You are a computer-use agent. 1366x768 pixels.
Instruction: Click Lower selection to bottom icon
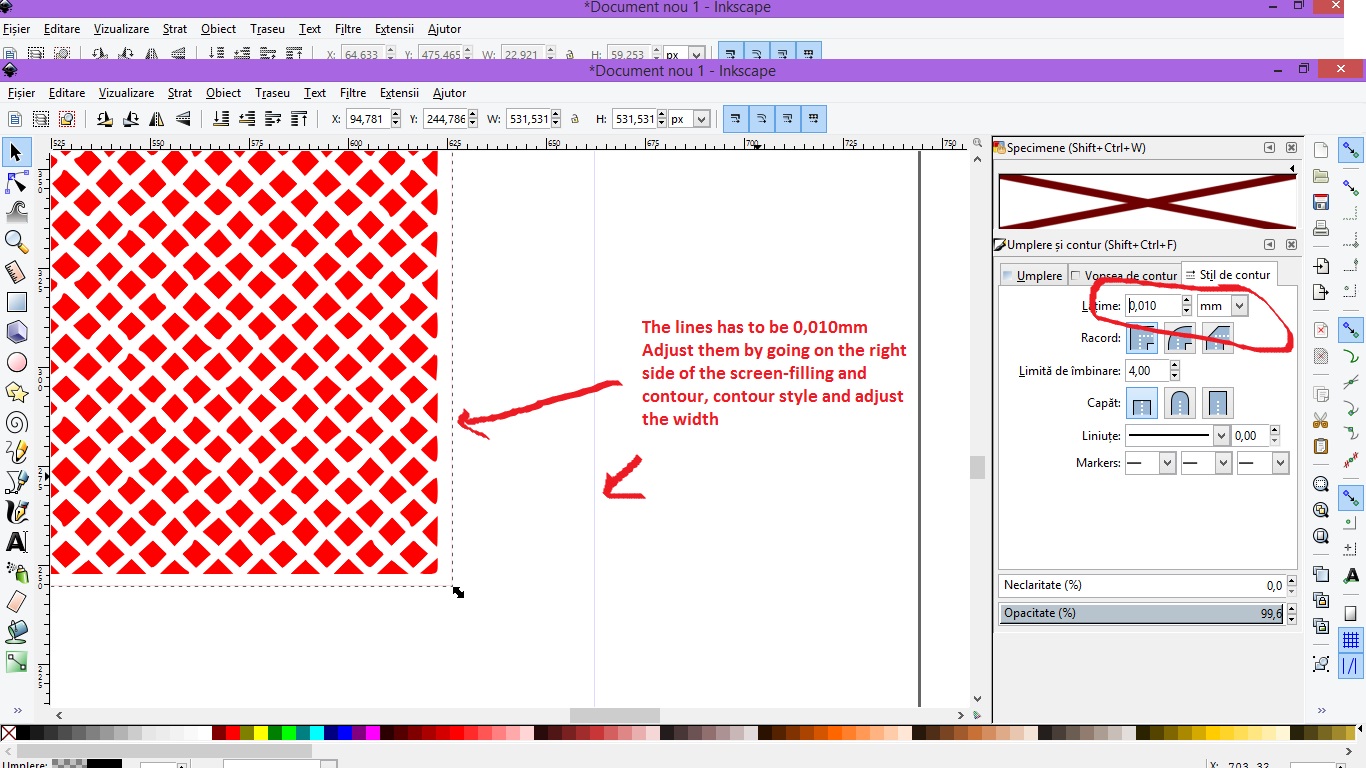pyautogui.click(x=220, y=119)
